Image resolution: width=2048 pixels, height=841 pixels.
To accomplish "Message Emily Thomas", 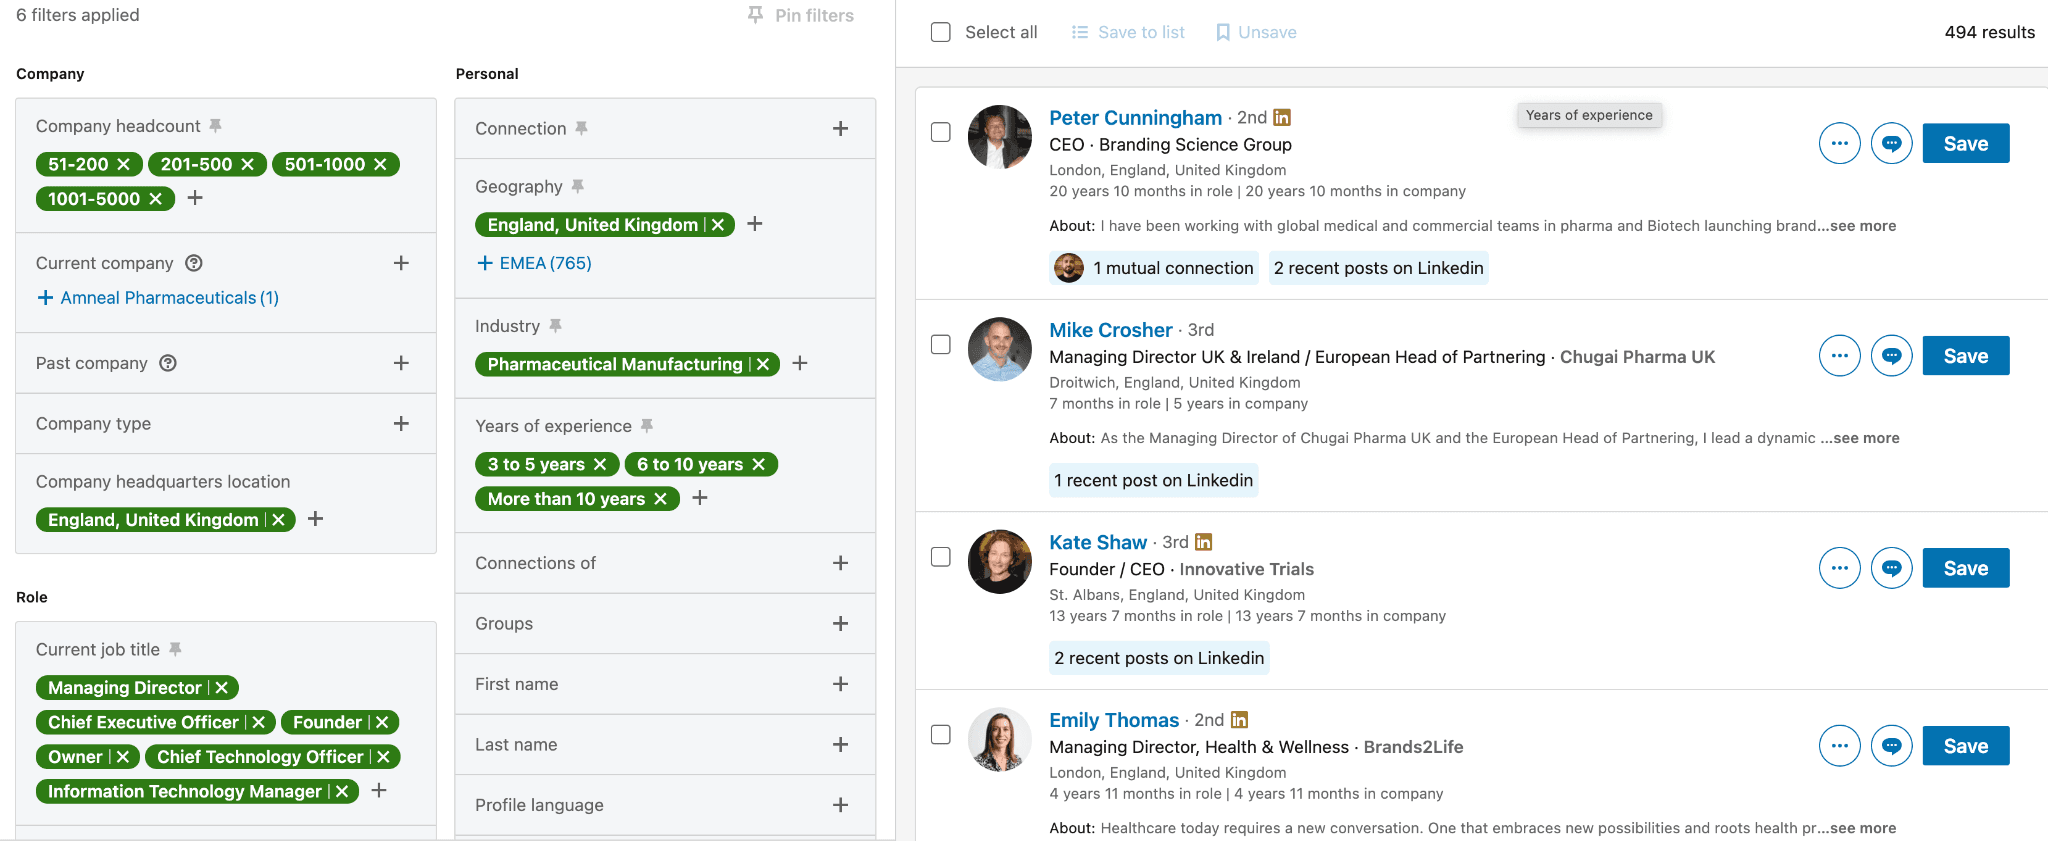I will (1892, 746).
